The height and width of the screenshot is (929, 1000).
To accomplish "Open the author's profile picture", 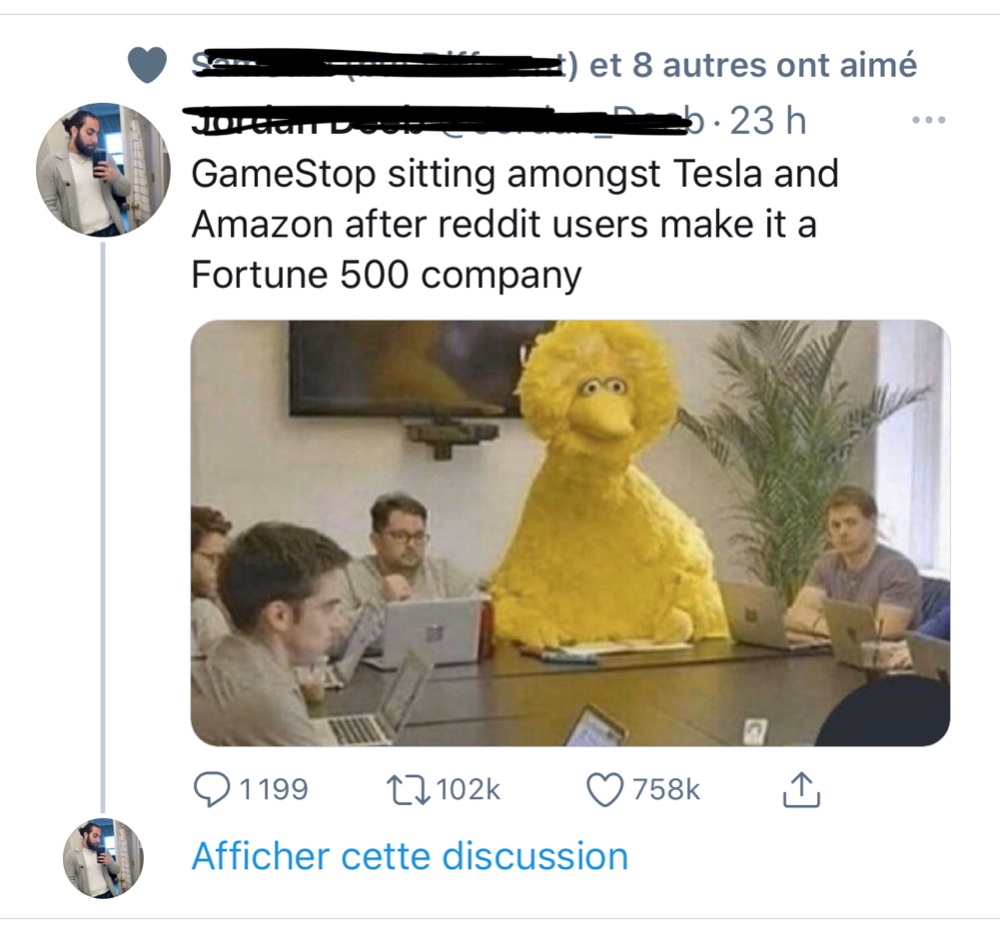I will coord(103,170).
